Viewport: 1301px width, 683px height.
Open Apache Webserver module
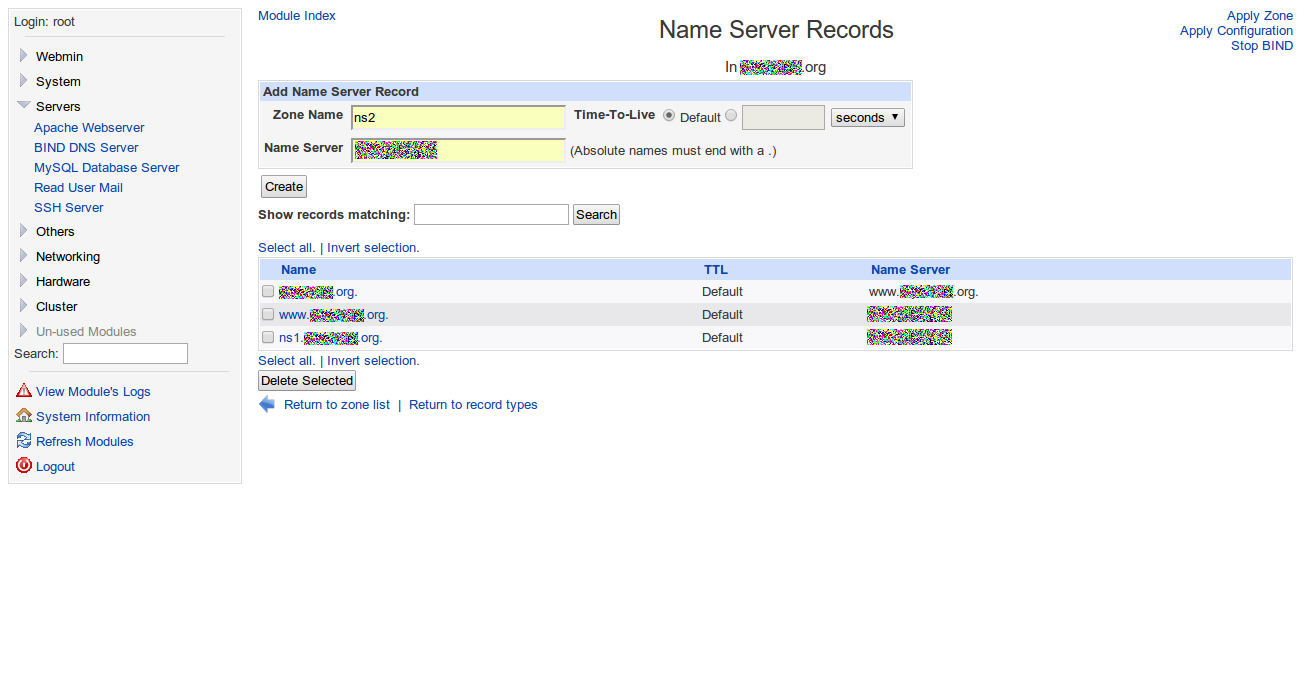click(89, 128)
